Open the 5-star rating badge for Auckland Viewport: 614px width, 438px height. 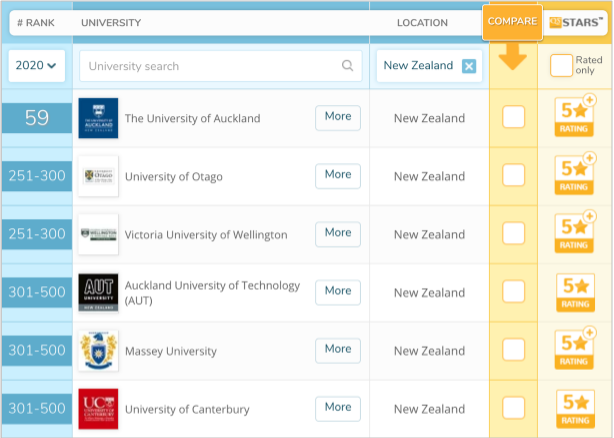[x=574, y=118]
